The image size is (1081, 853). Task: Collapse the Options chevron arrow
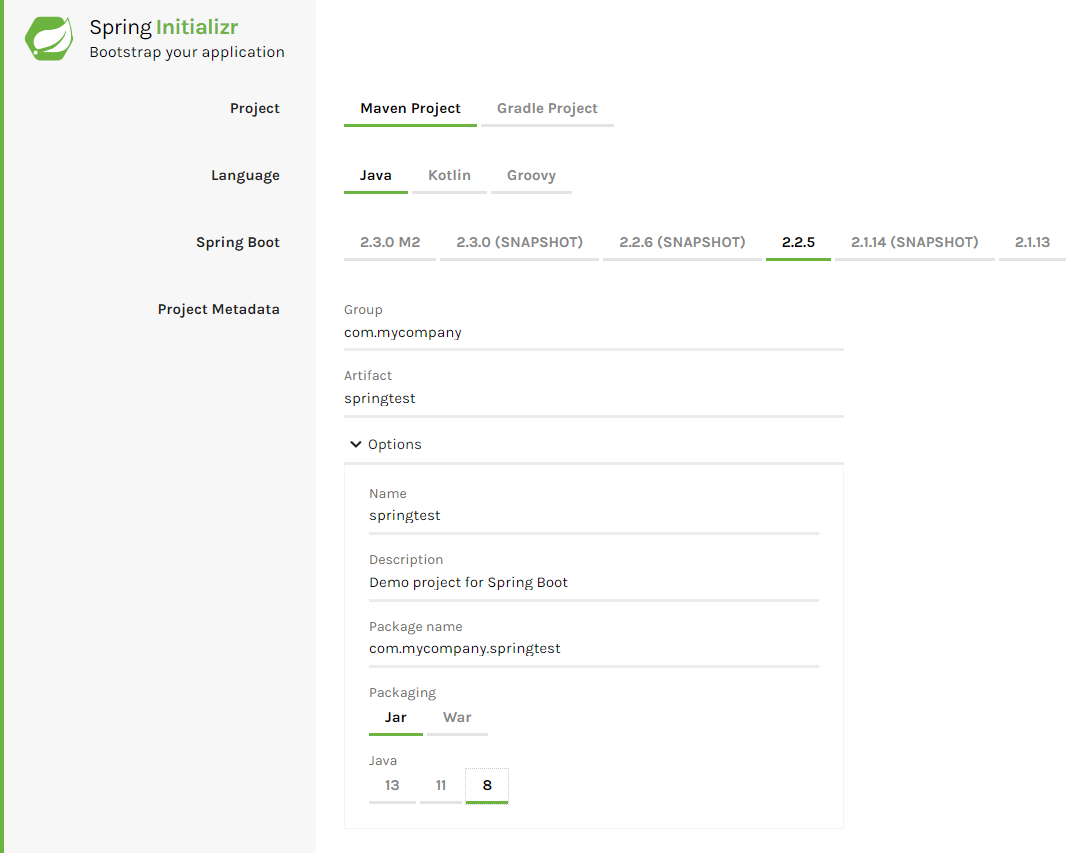[x=356, y=444]
